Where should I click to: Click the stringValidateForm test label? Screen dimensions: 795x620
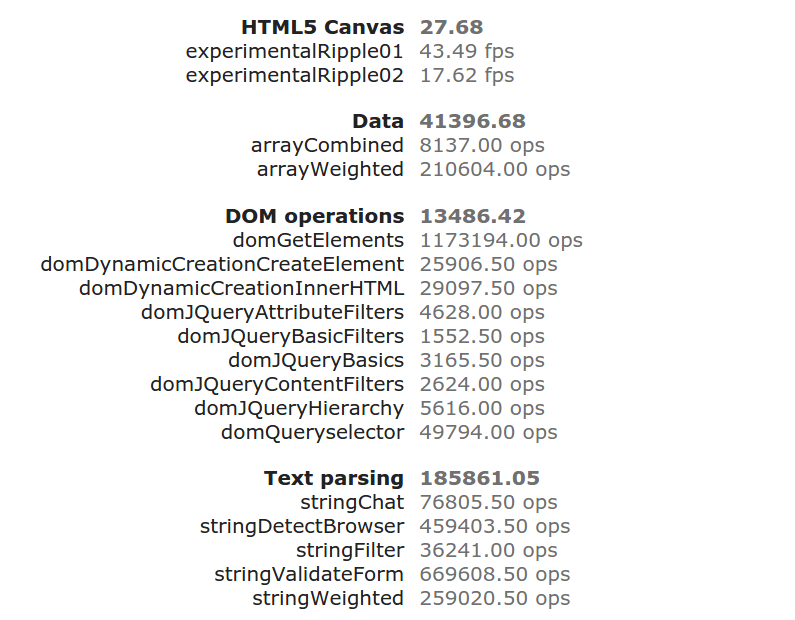pyautogui.click(x=308, y=574)
